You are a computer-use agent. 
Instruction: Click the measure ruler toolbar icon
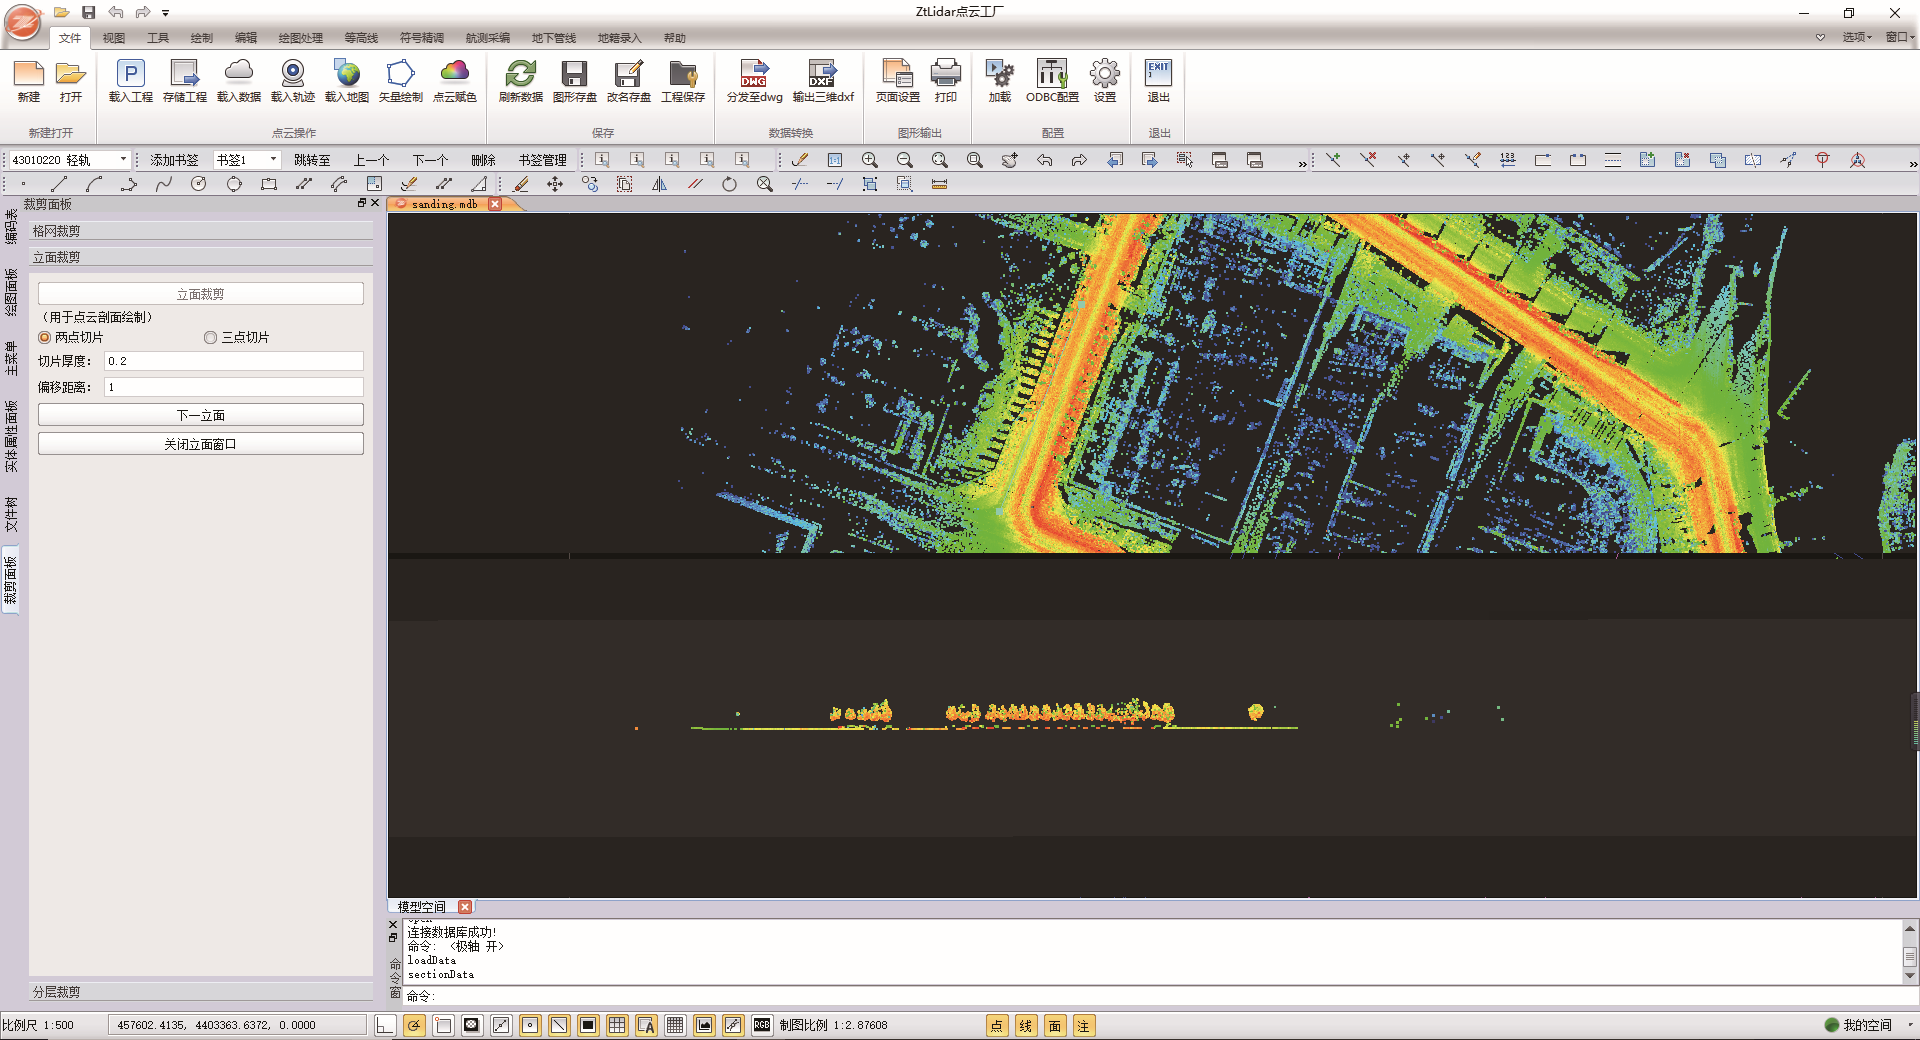939,184
